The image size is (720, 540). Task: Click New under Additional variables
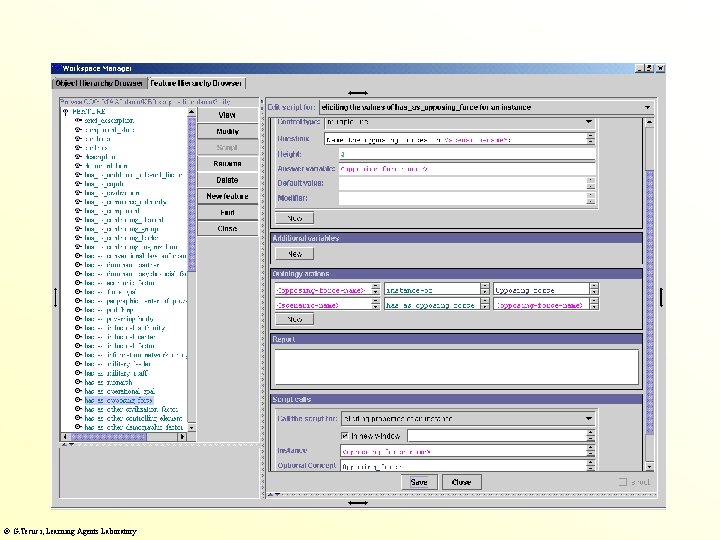point(295,254)
